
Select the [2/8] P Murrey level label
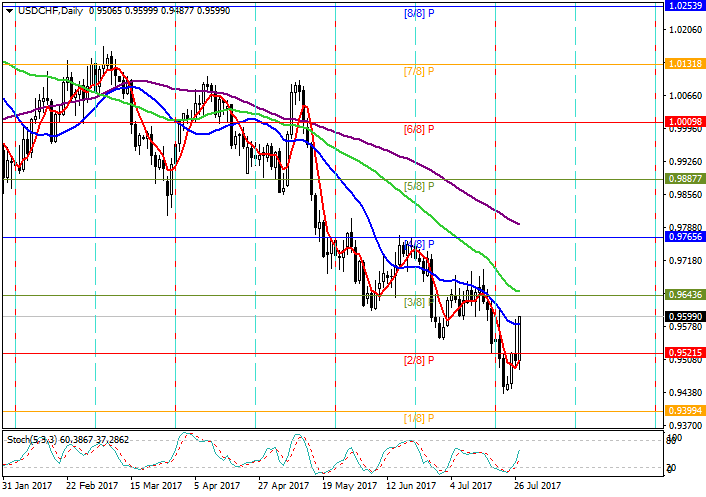click(419, 360)
